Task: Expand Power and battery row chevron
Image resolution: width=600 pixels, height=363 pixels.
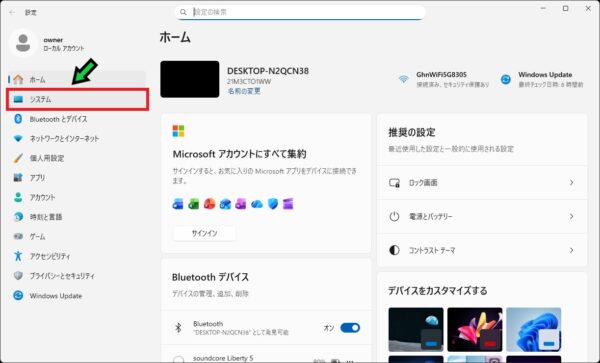Action: click(x=571, y=216)
